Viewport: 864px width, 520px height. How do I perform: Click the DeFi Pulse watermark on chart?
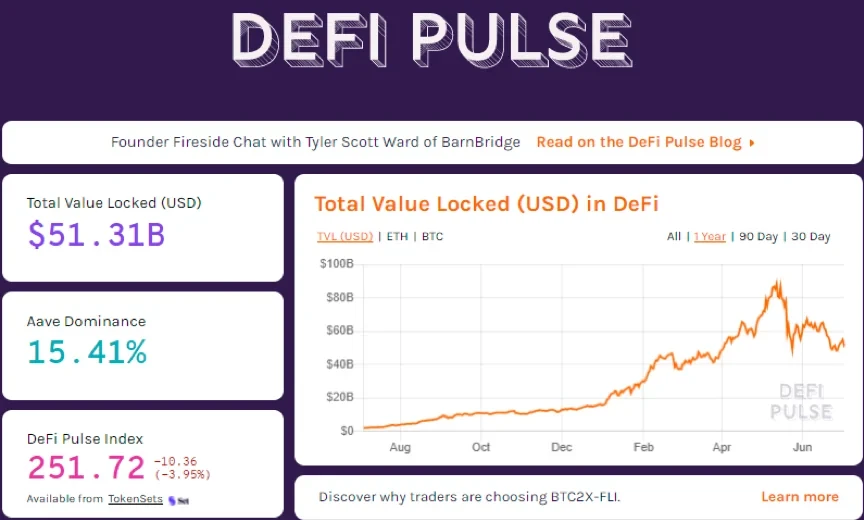pyautogui.click(x=800, y=401)
